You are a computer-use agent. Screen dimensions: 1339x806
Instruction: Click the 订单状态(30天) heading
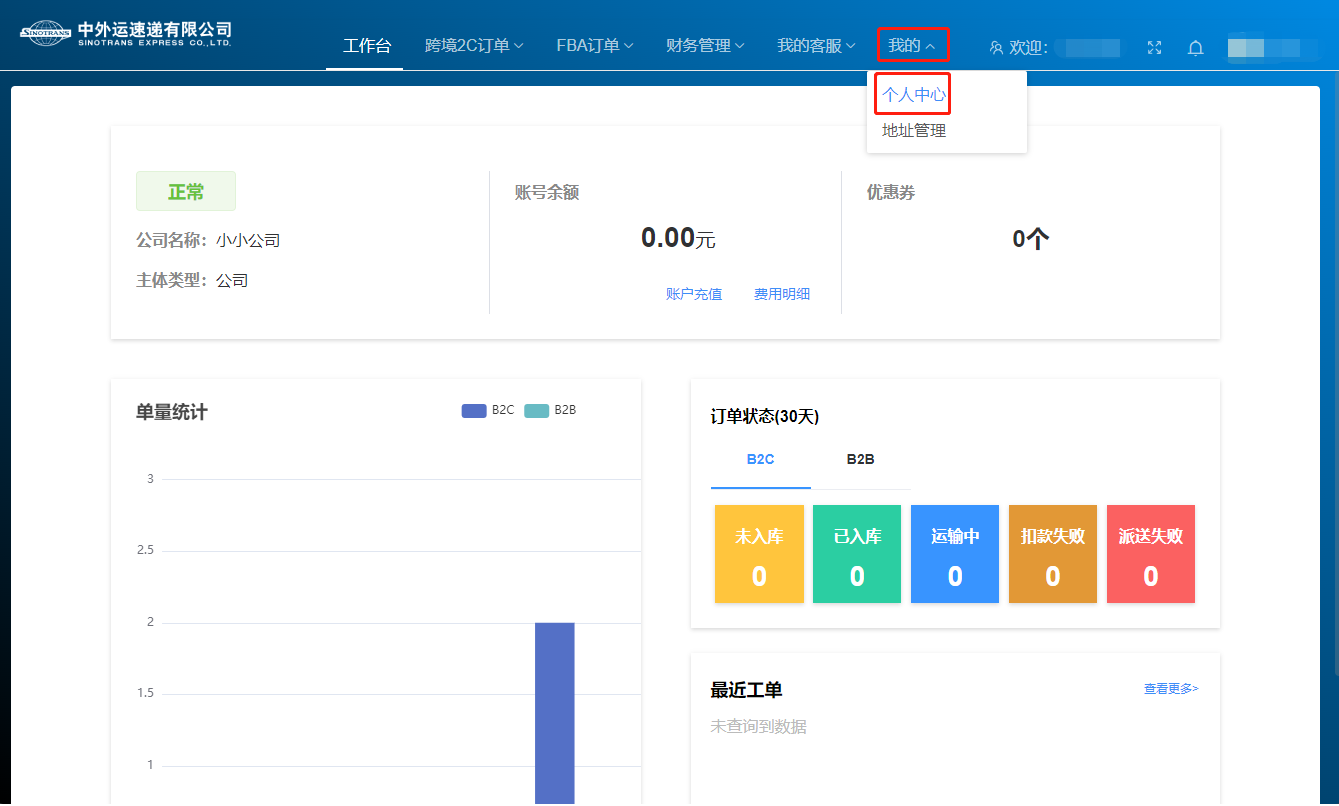[765, 417]
